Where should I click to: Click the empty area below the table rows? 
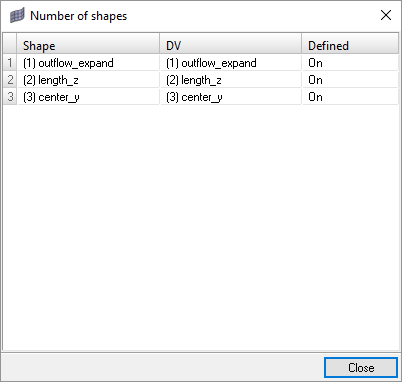201,227
